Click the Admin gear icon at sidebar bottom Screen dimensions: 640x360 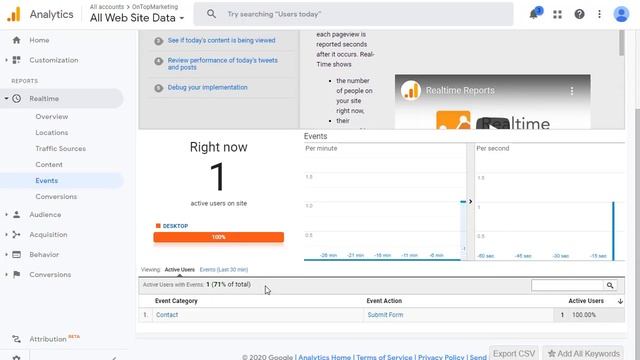16,358
